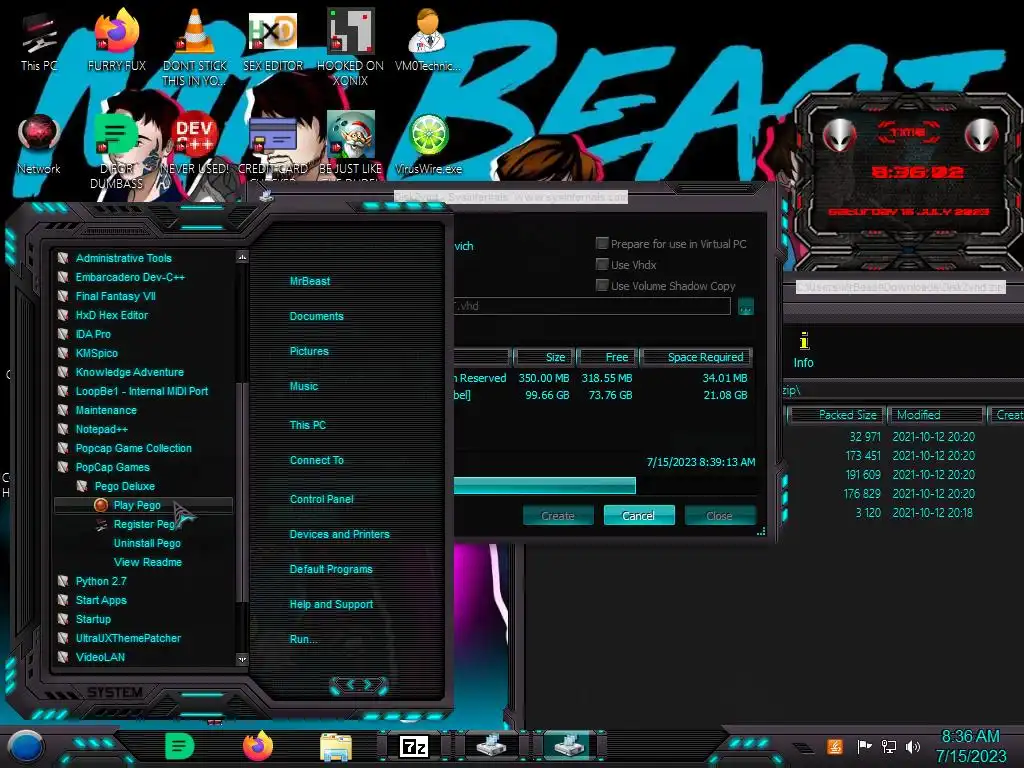The width and height of the screenshot is (1024, 768).
Task: Enable Prepare for use in Virtual PC
Action: coord(602,244)
